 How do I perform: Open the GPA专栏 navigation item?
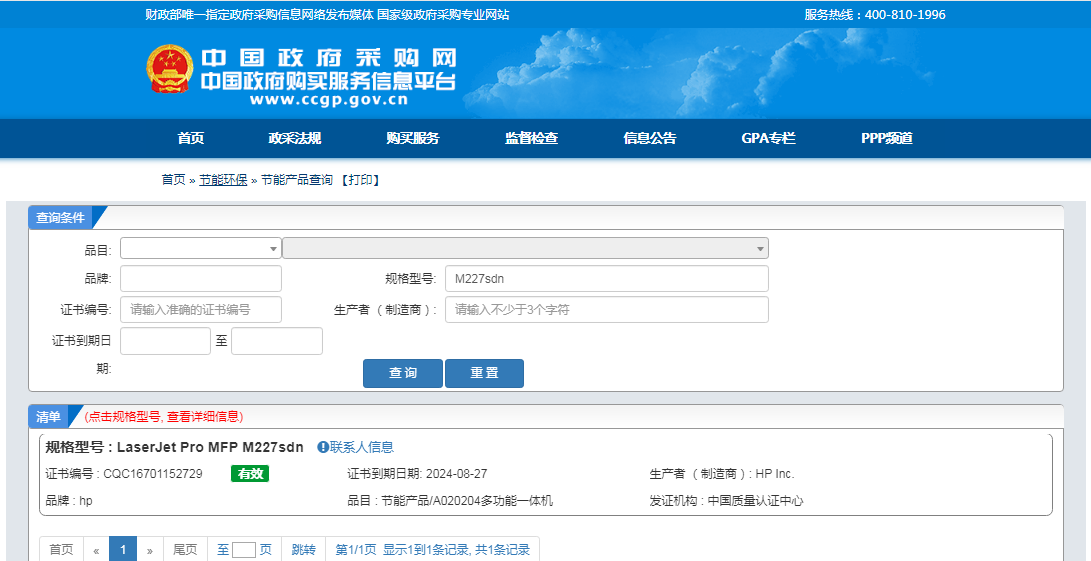768,139
